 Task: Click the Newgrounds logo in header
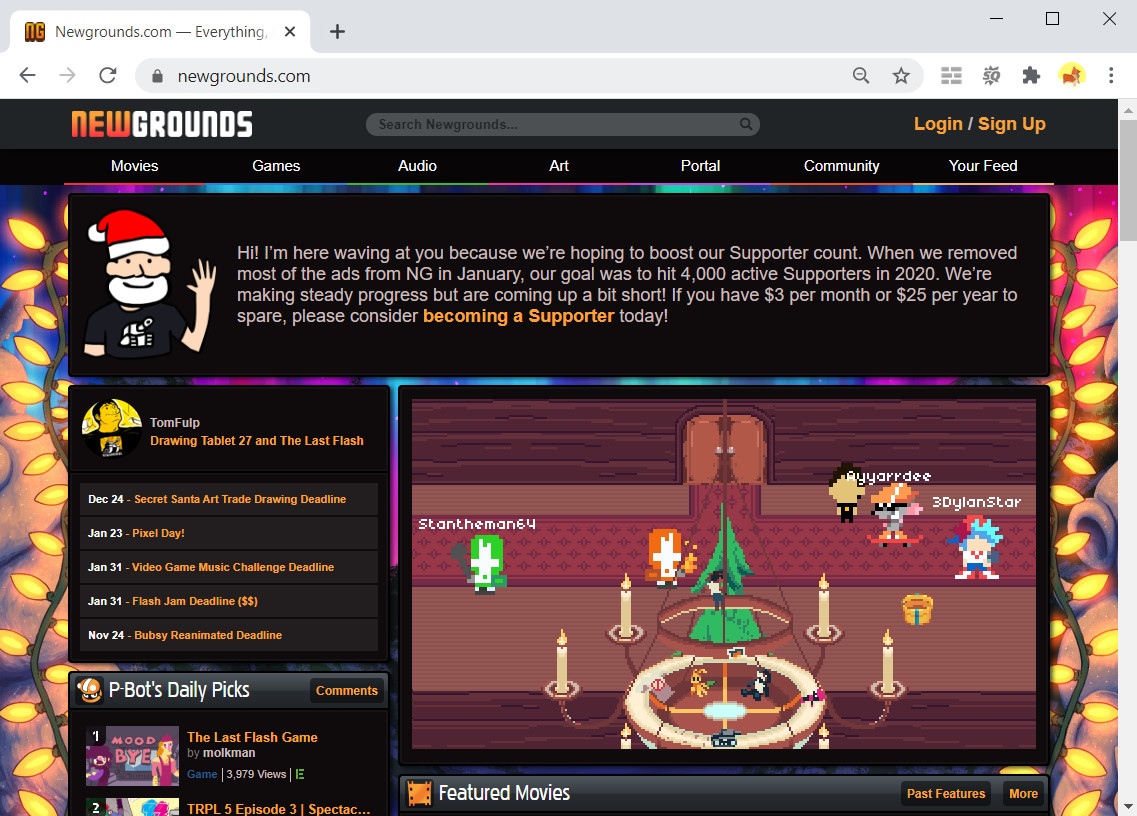point(162,124)
